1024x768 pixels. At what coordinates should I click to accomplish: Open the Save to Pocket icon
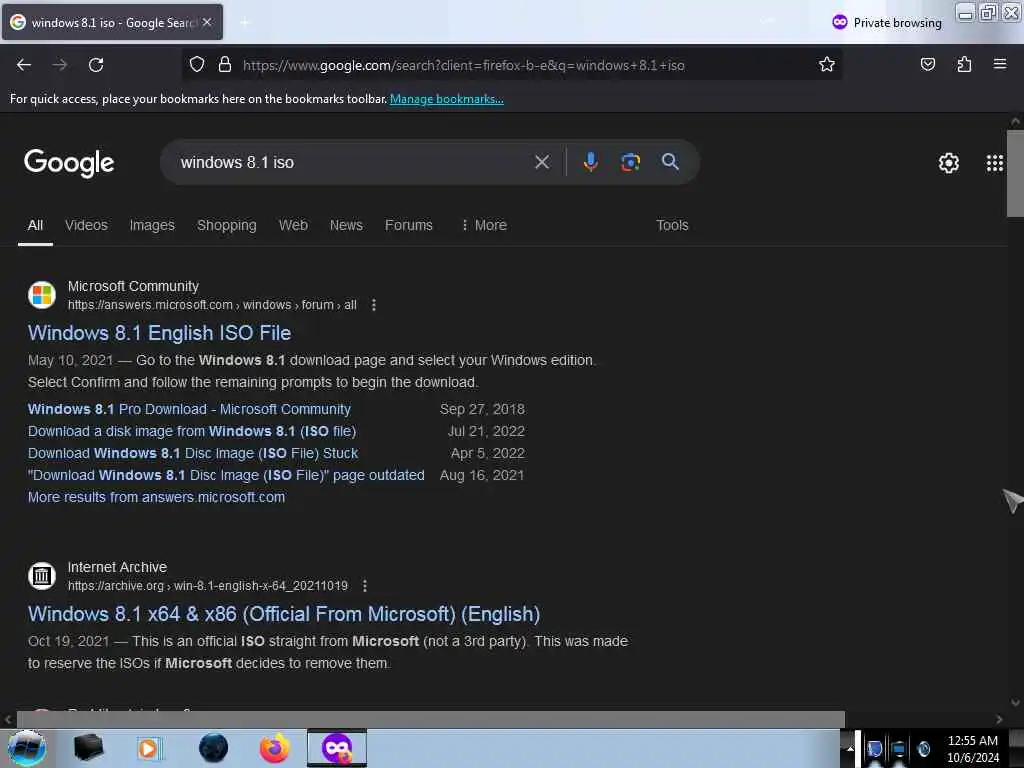point(927,65)
